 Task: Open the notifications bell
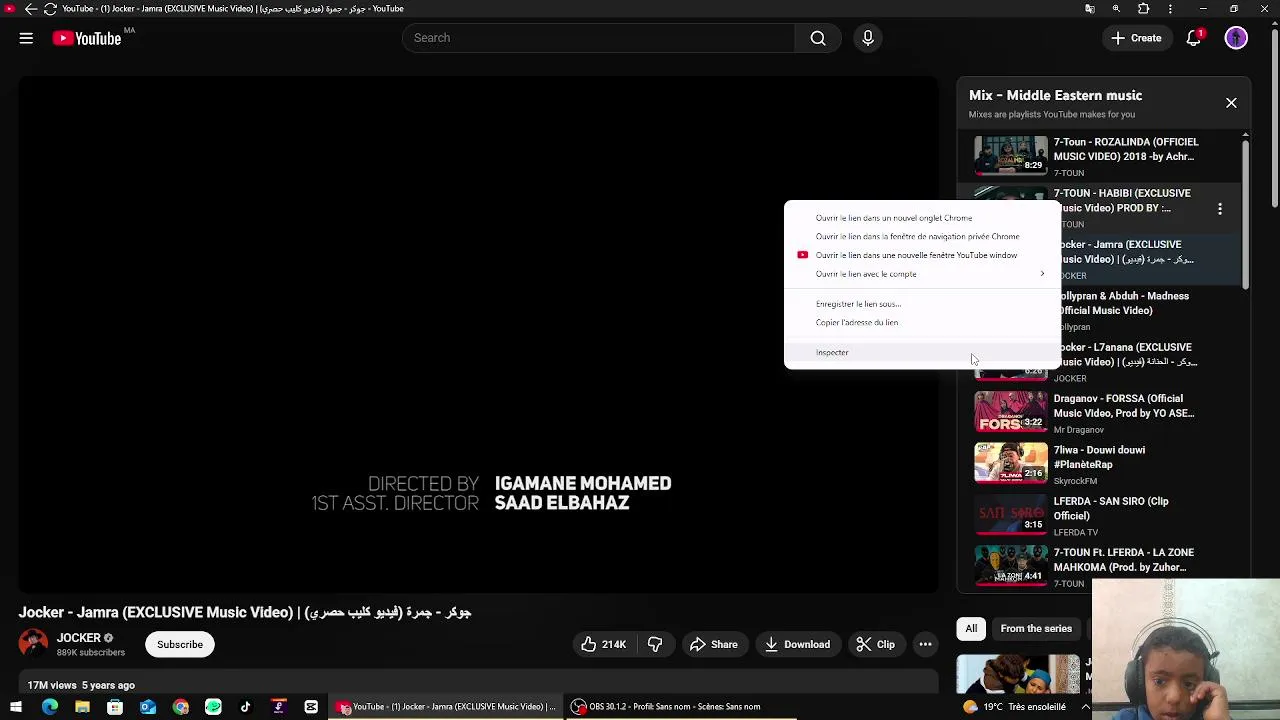pyautogui.click(x=1193, y=38)
